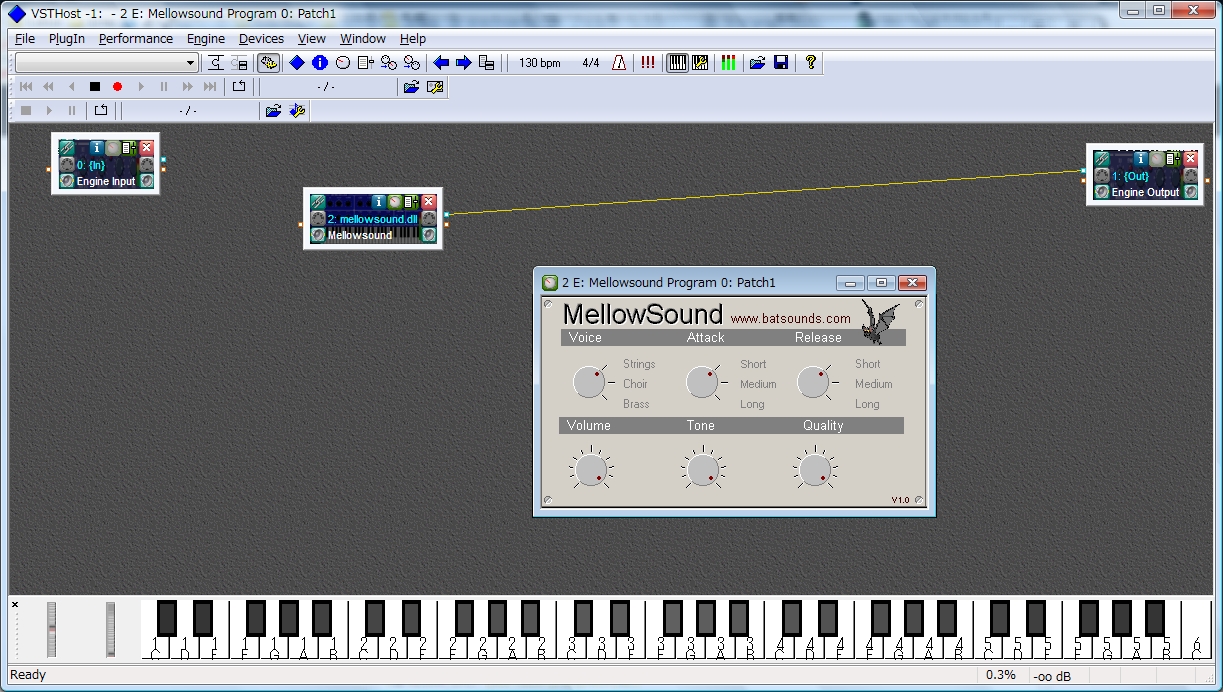Open the Performance menu
This screenshot has height=692, width=1223.
coord(136,39)
